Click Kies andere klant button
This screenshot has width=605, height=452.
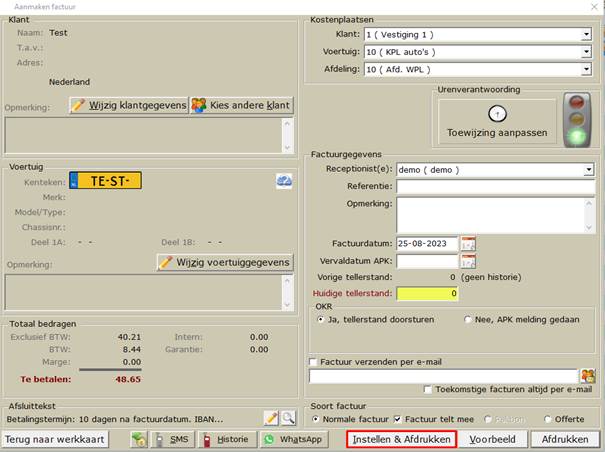tap(242, 105)
